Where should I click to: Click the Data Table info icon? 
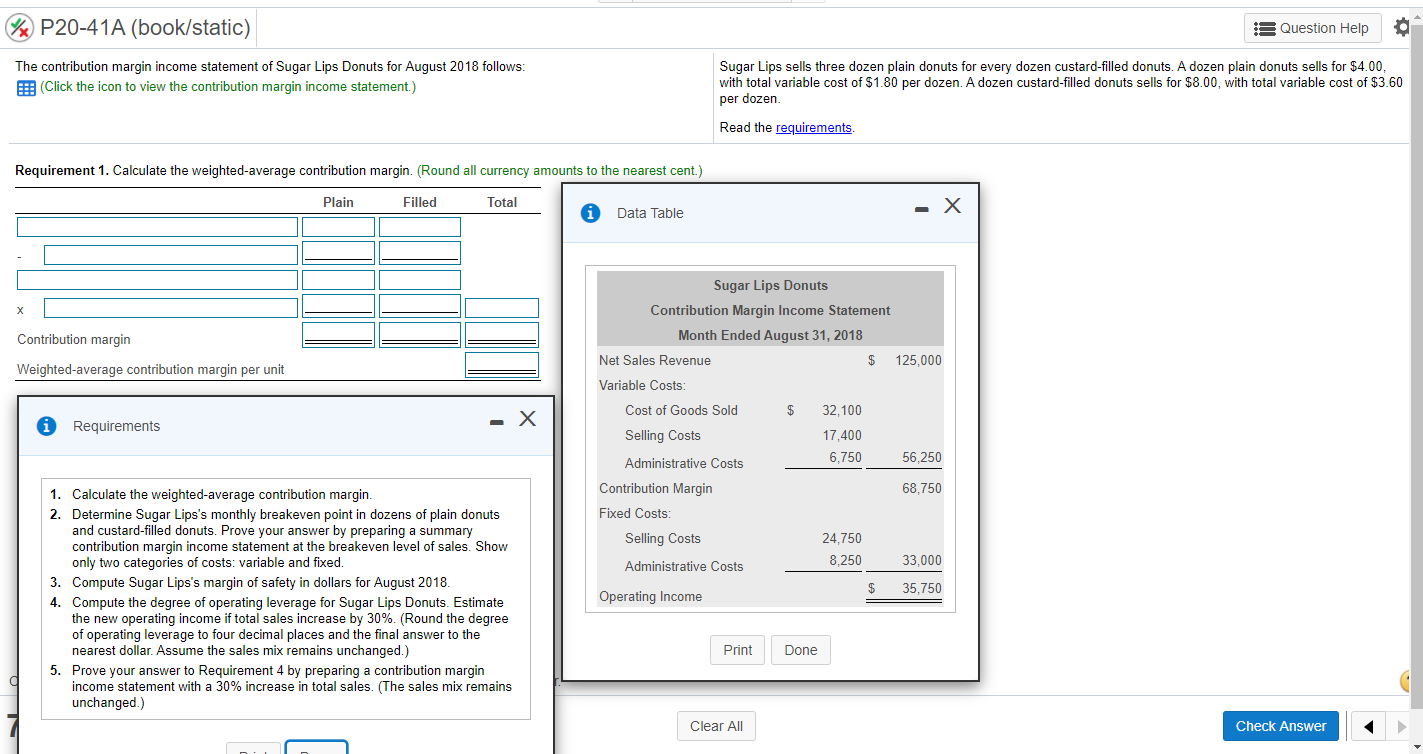pyautogui.click(x=591, y=213)
